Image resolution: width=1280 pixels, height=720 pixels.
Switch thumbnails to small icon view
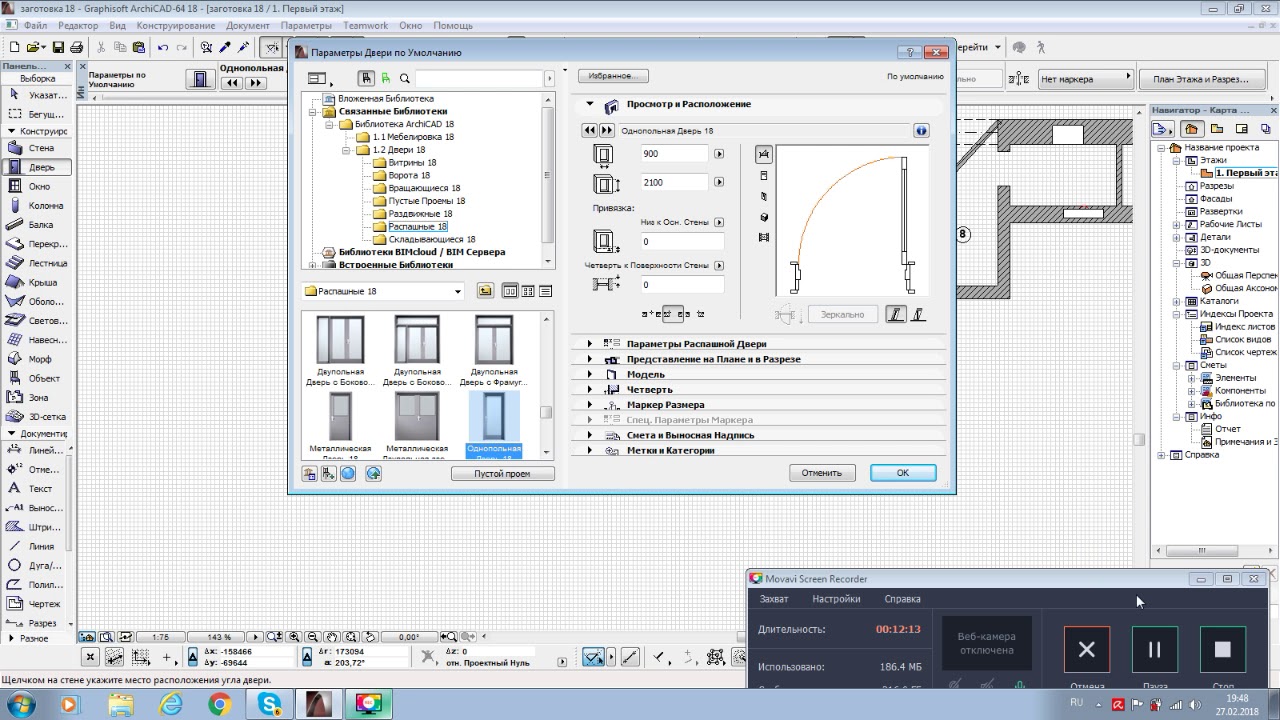[x=528, y=291]
